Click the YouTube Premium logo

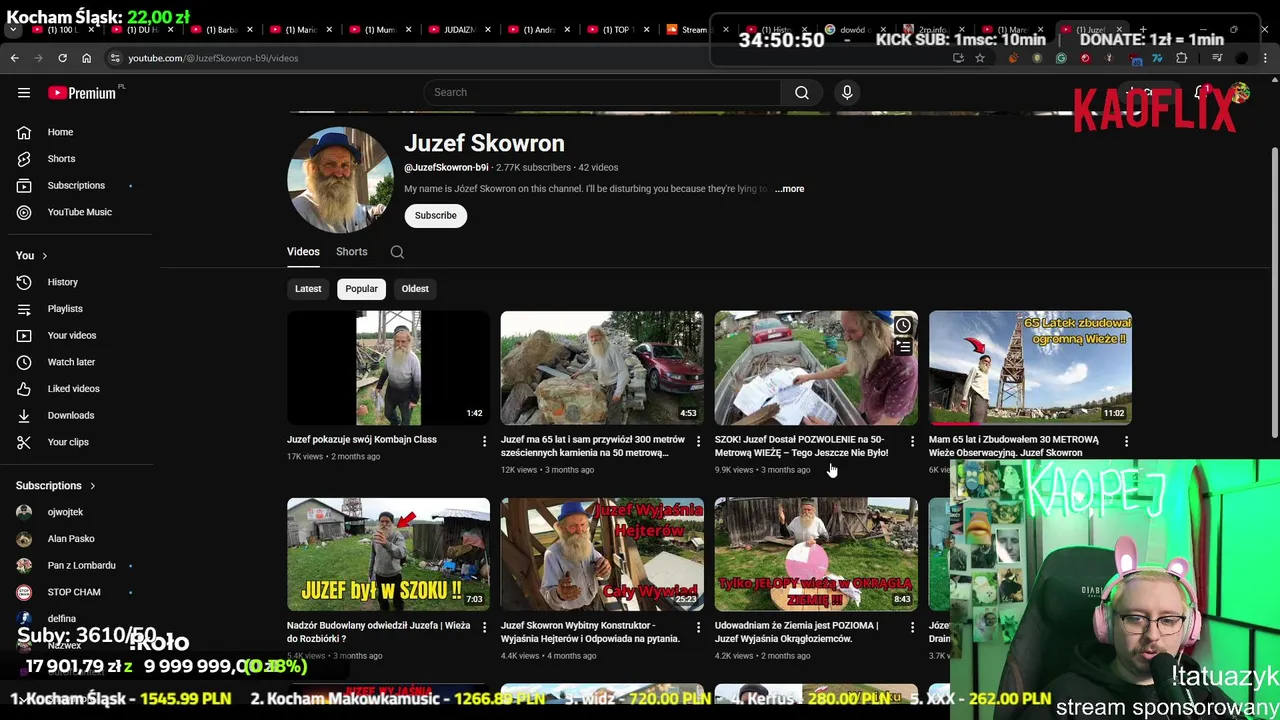(82, 93)
